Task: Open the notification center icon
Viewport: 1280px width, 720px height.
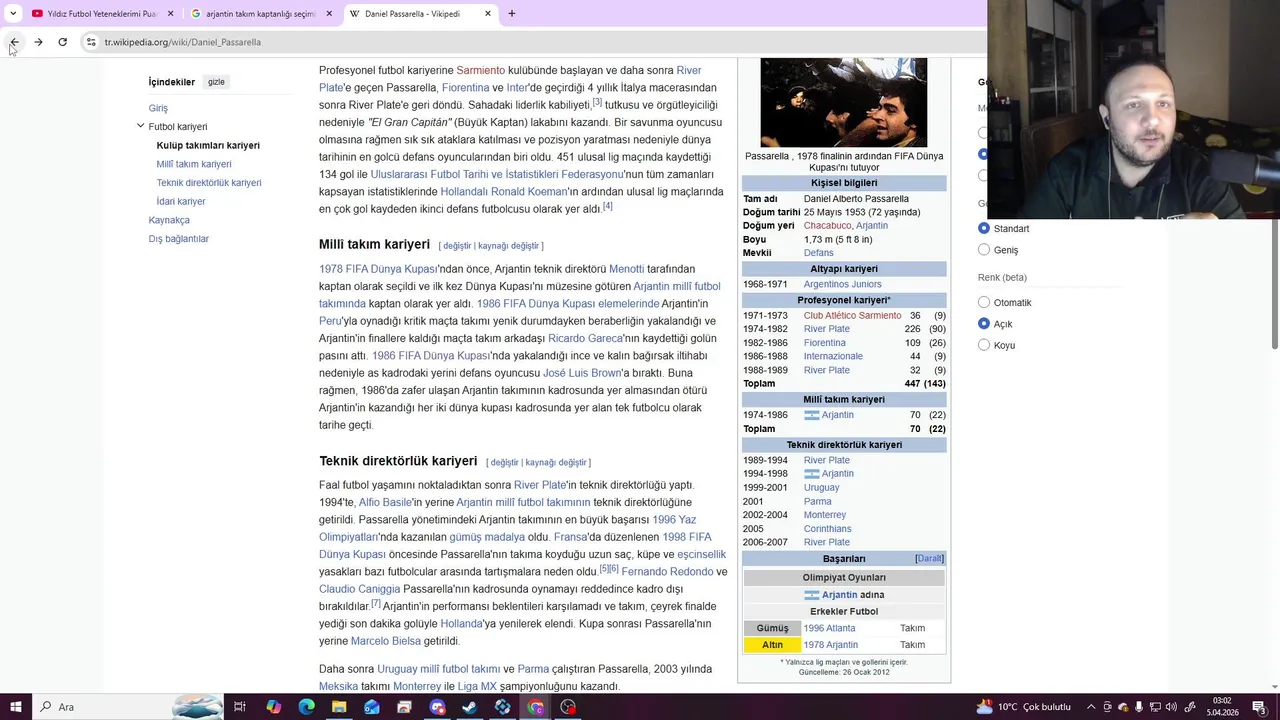Action: point(1259,707)
